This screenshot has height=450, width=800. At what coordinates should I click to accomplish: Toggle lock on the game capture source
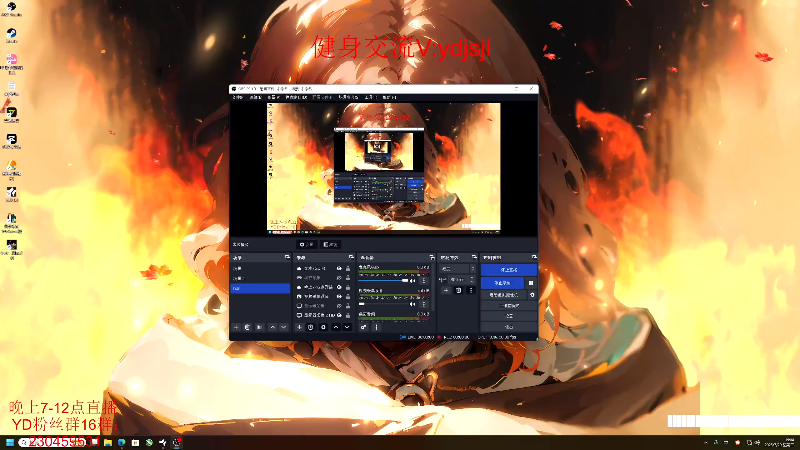click(x=348, y=278)
